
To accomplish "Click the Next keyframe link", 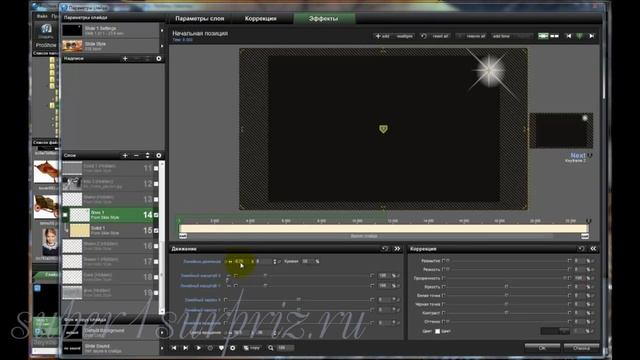I will coord(578,156).
